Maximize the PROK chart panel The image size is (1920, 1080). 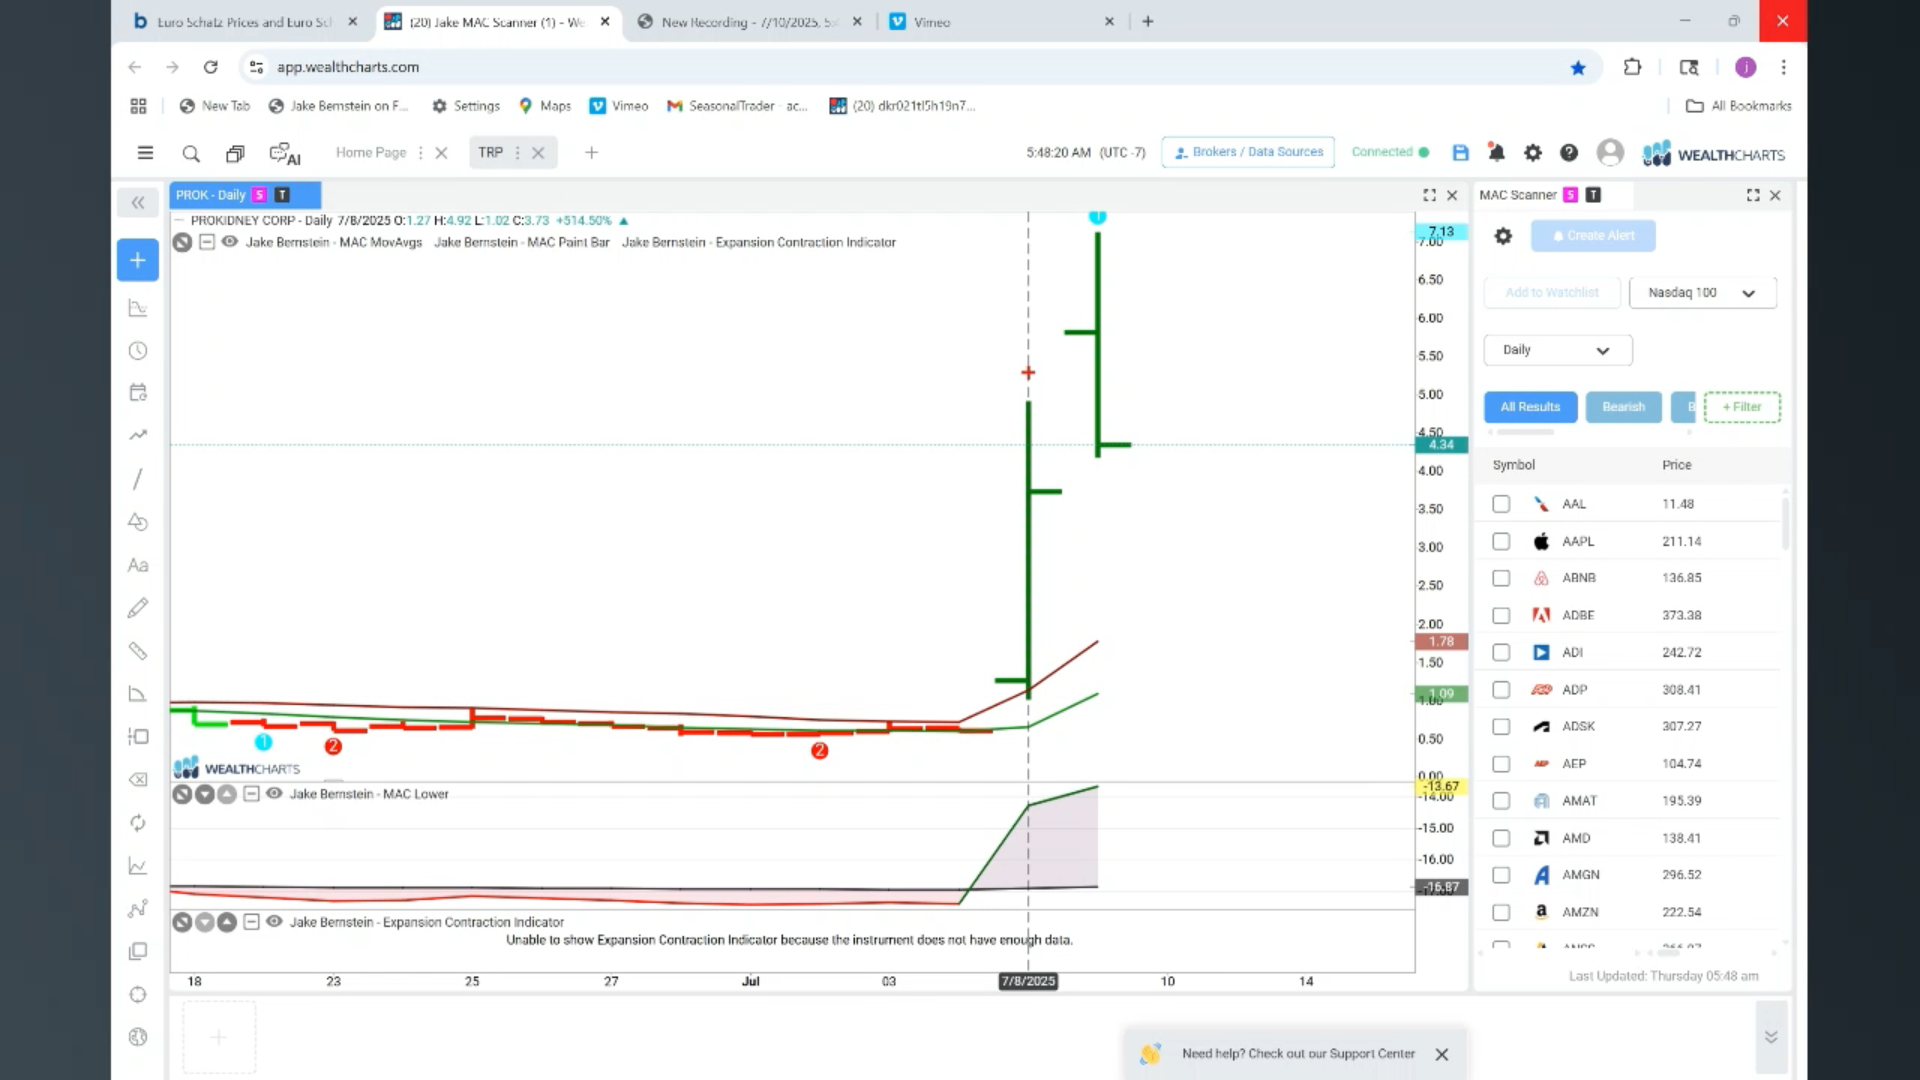(x=1429, y=195)
